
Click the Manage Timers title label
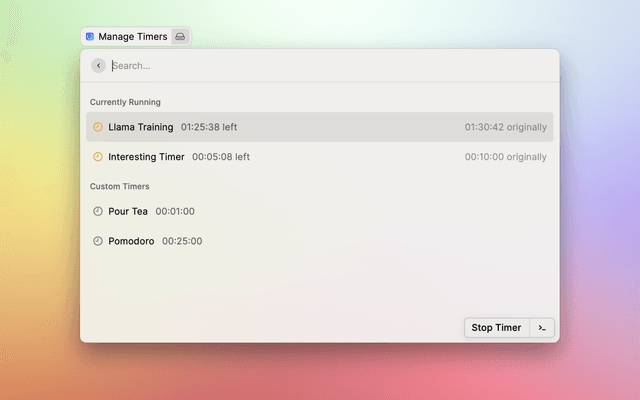pyautogui.click(x=133, y=37)
